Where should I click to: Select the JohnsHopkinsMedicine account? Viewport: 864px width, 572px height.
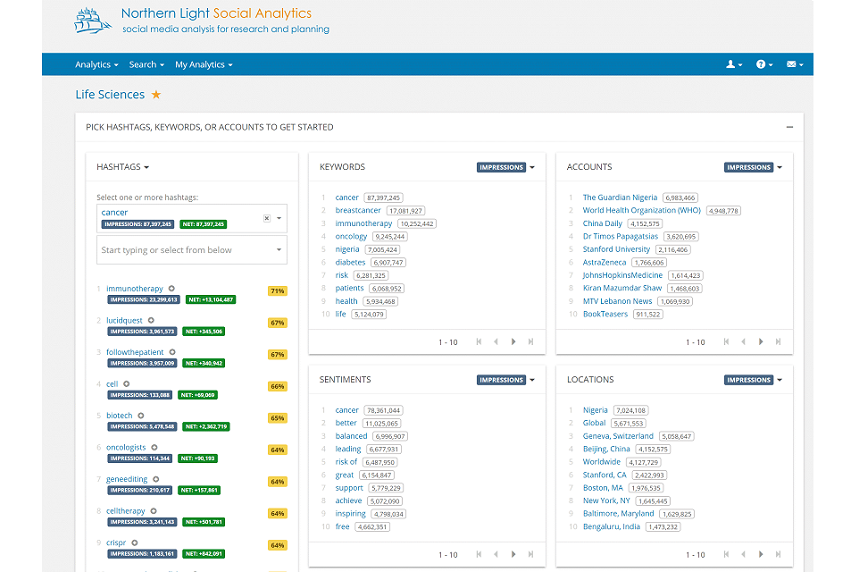[623, 275]
